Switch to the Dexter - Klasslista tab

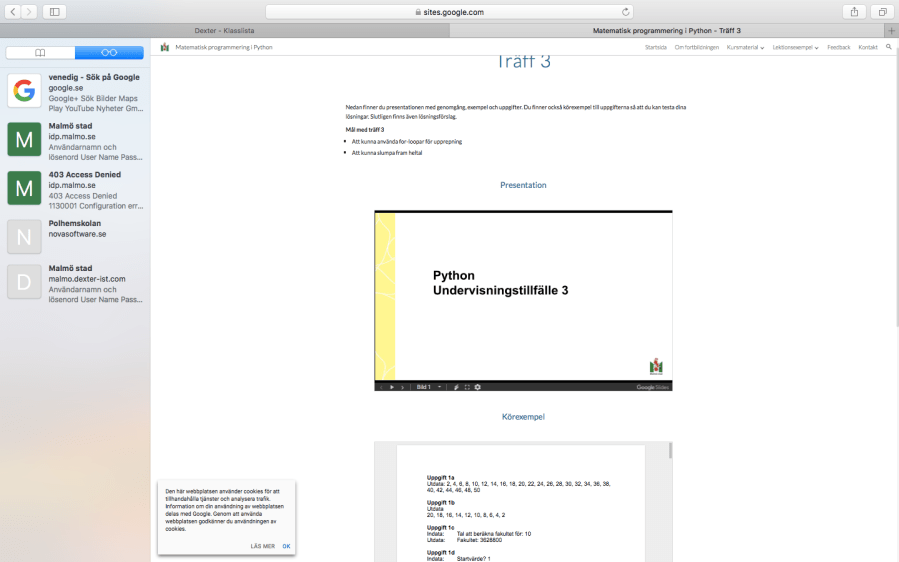(x=225, y=31)
